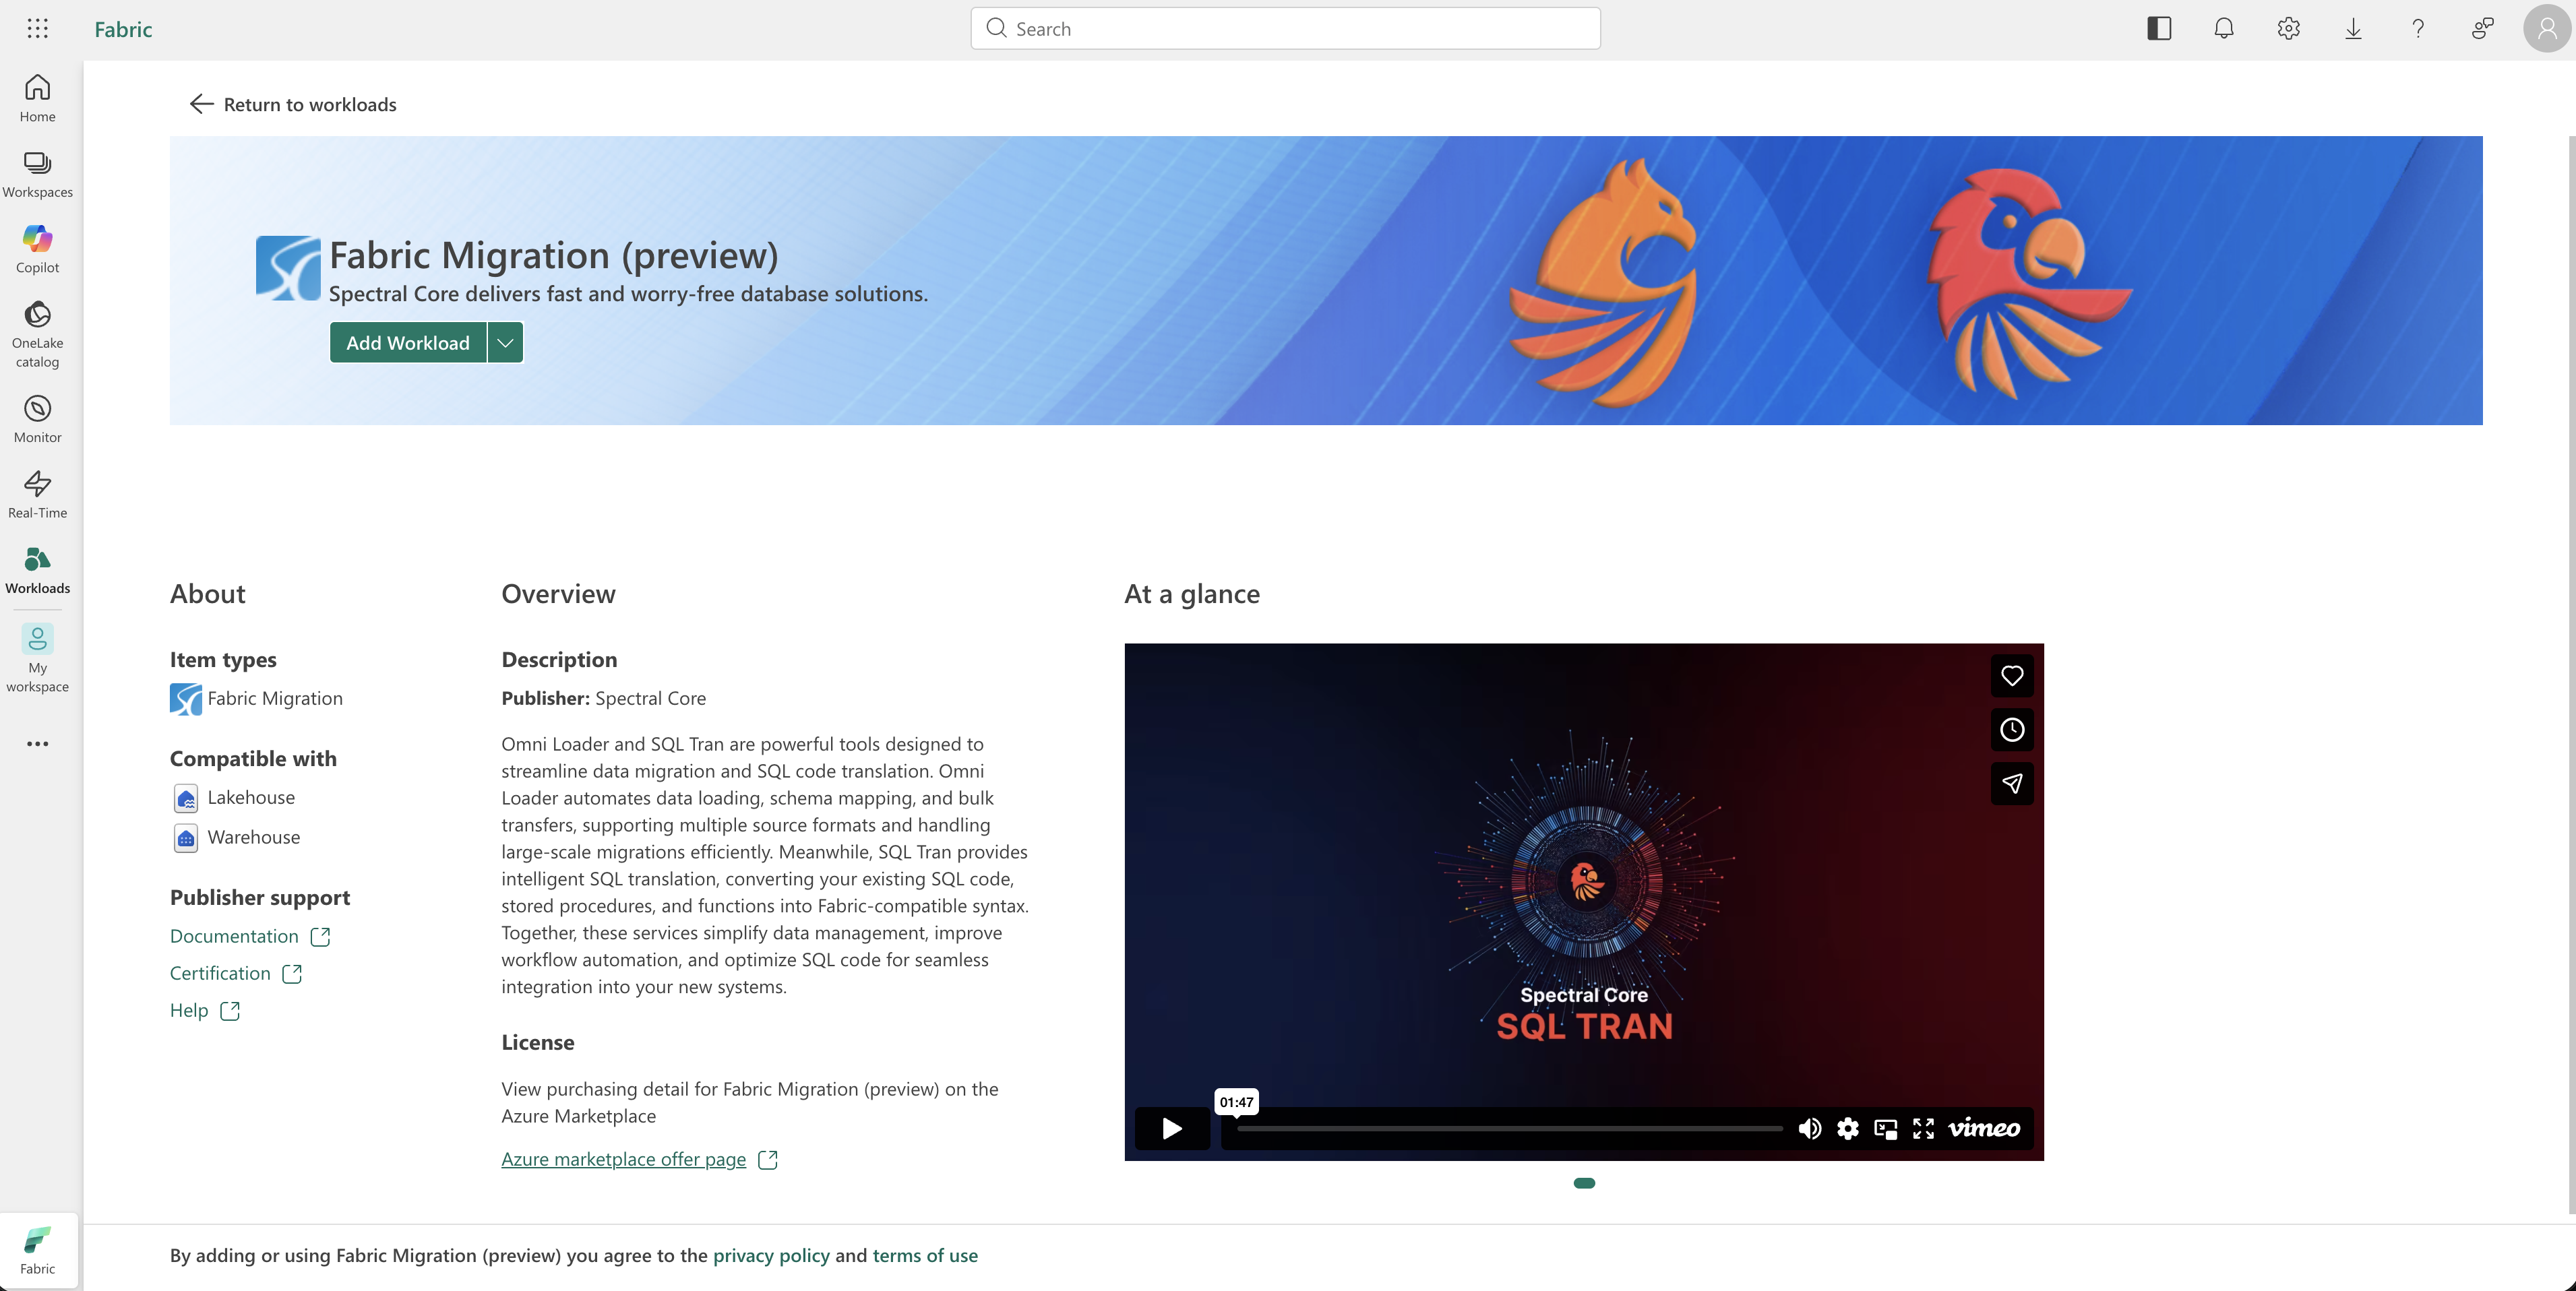Click the Search field

pos(1284,28)
